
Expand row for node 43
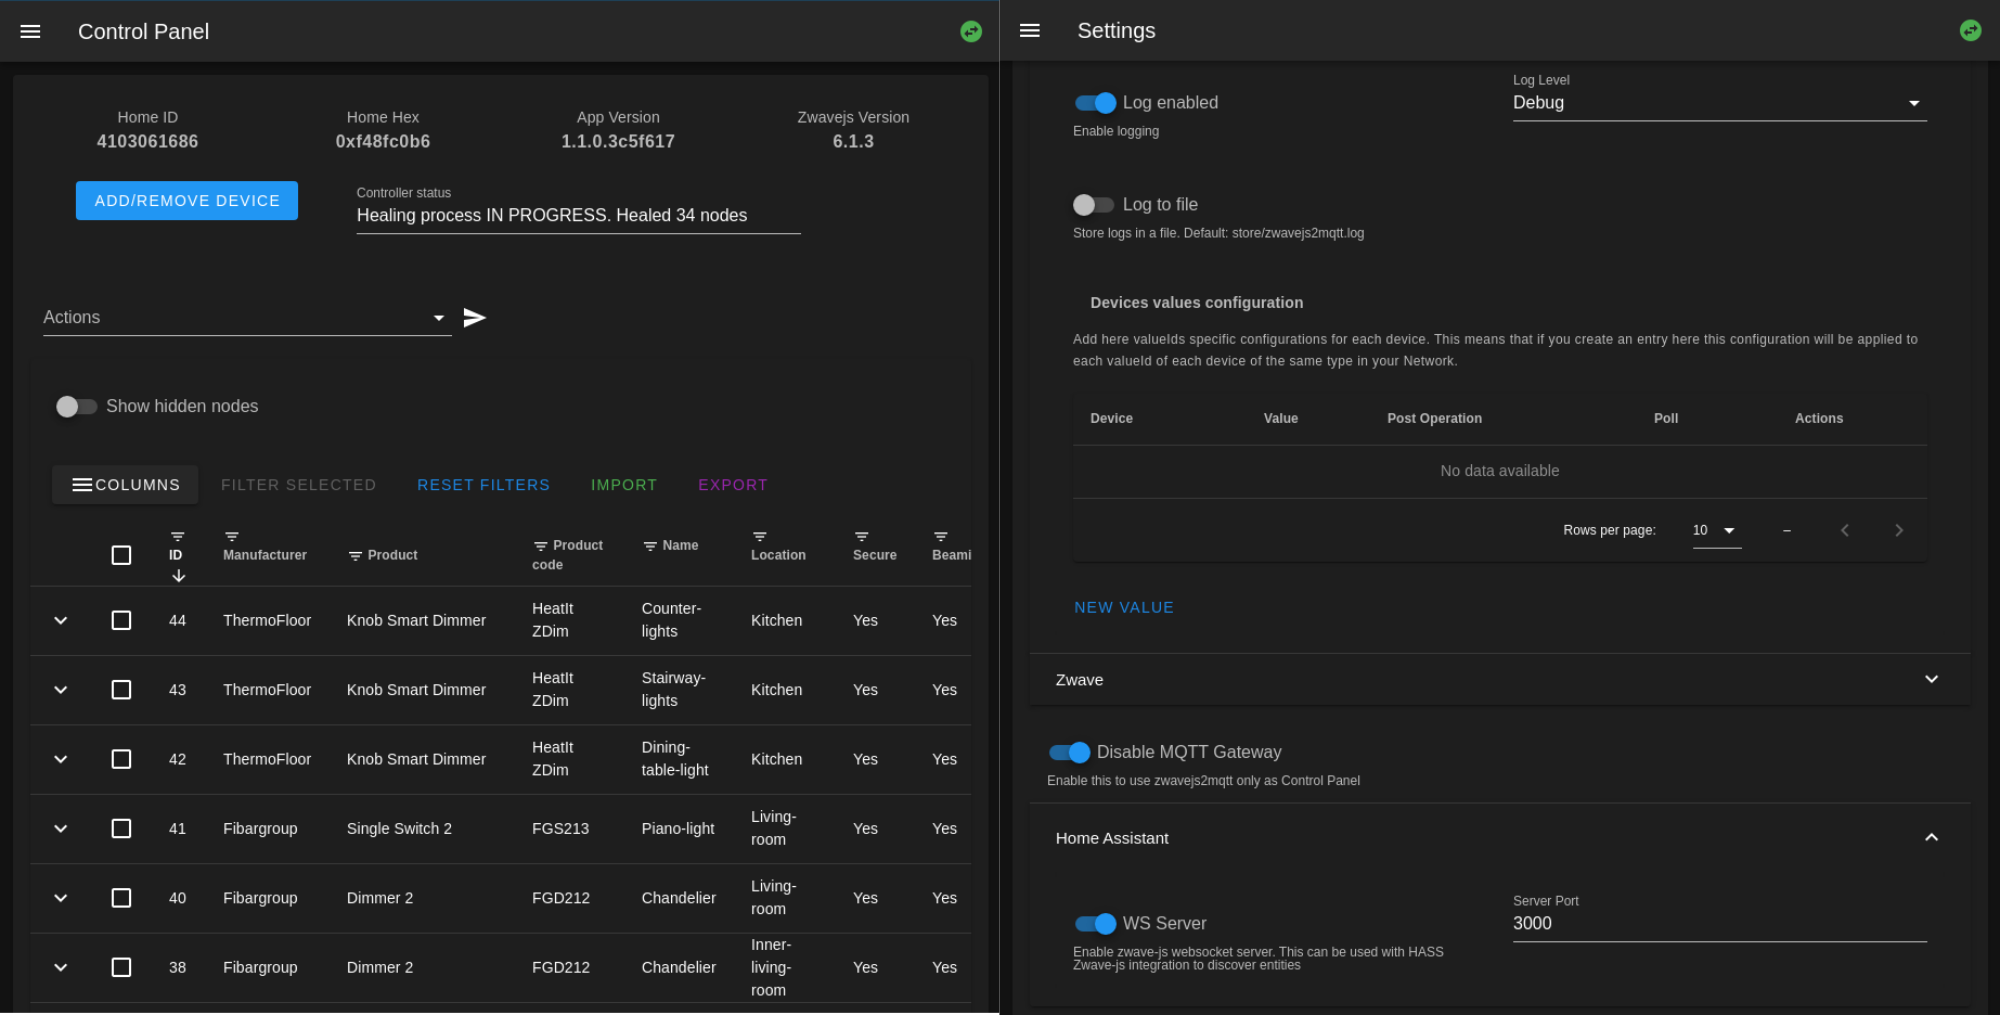coord(61,690)
